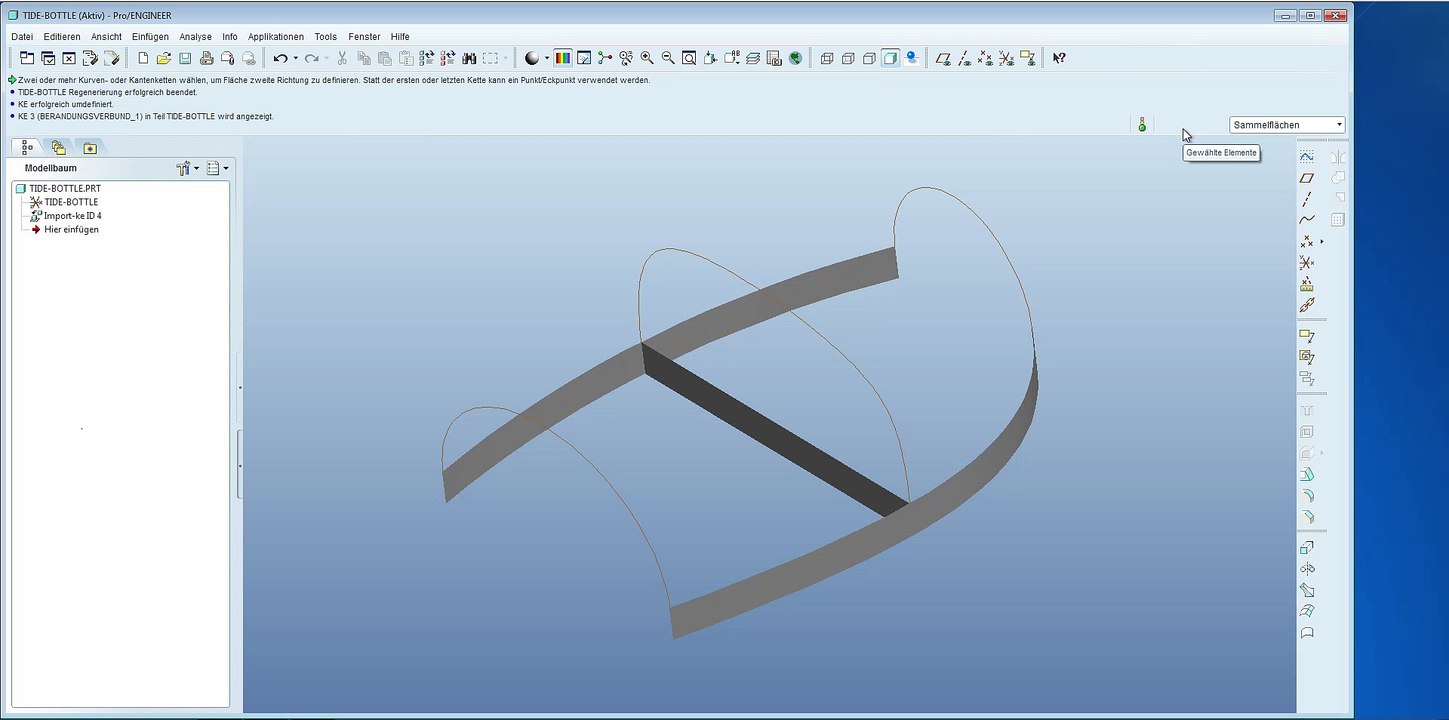Open the Applikationen menu
This screenshot has width=1449, height=720.
[276, 37]
